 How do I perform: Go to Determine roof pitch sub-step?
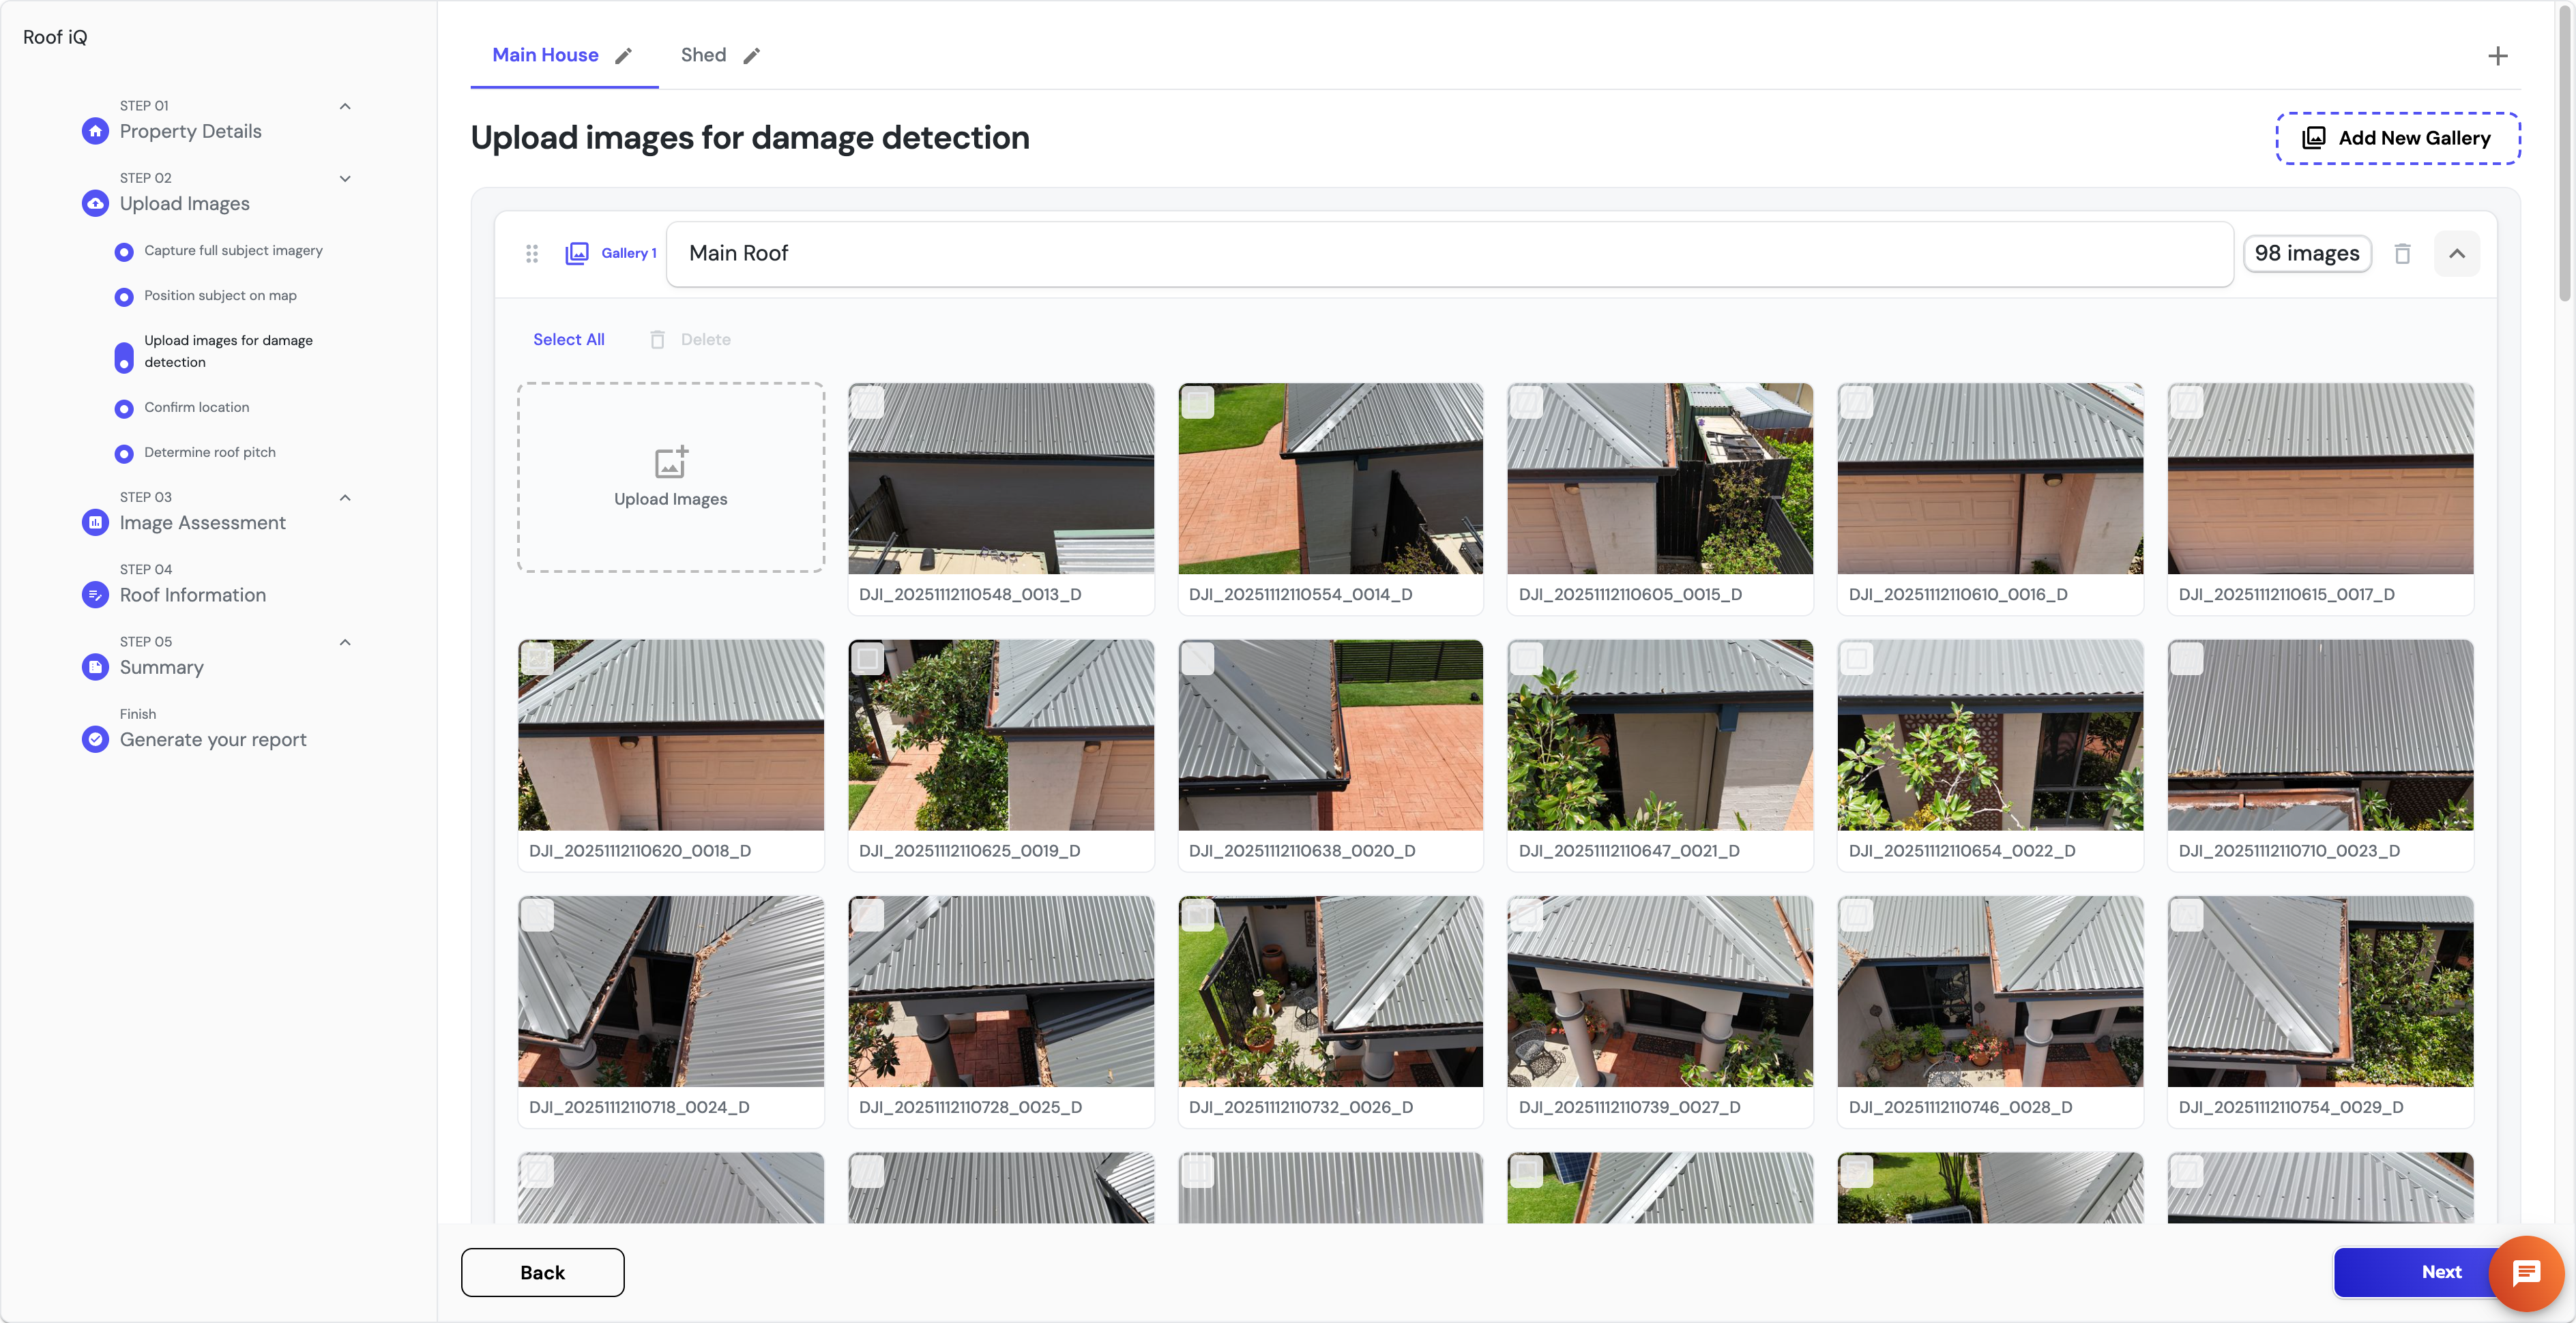[210, 453]
